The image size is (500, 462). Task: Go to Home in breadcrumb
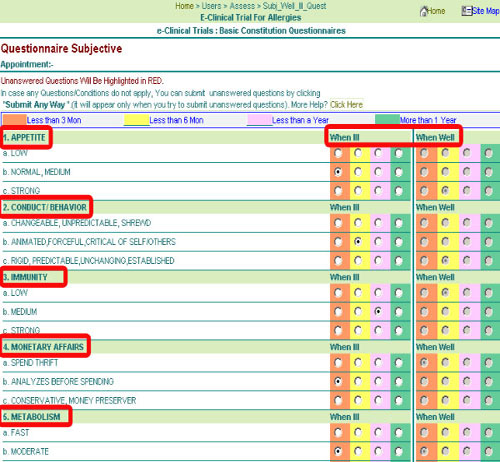[184, 6]
